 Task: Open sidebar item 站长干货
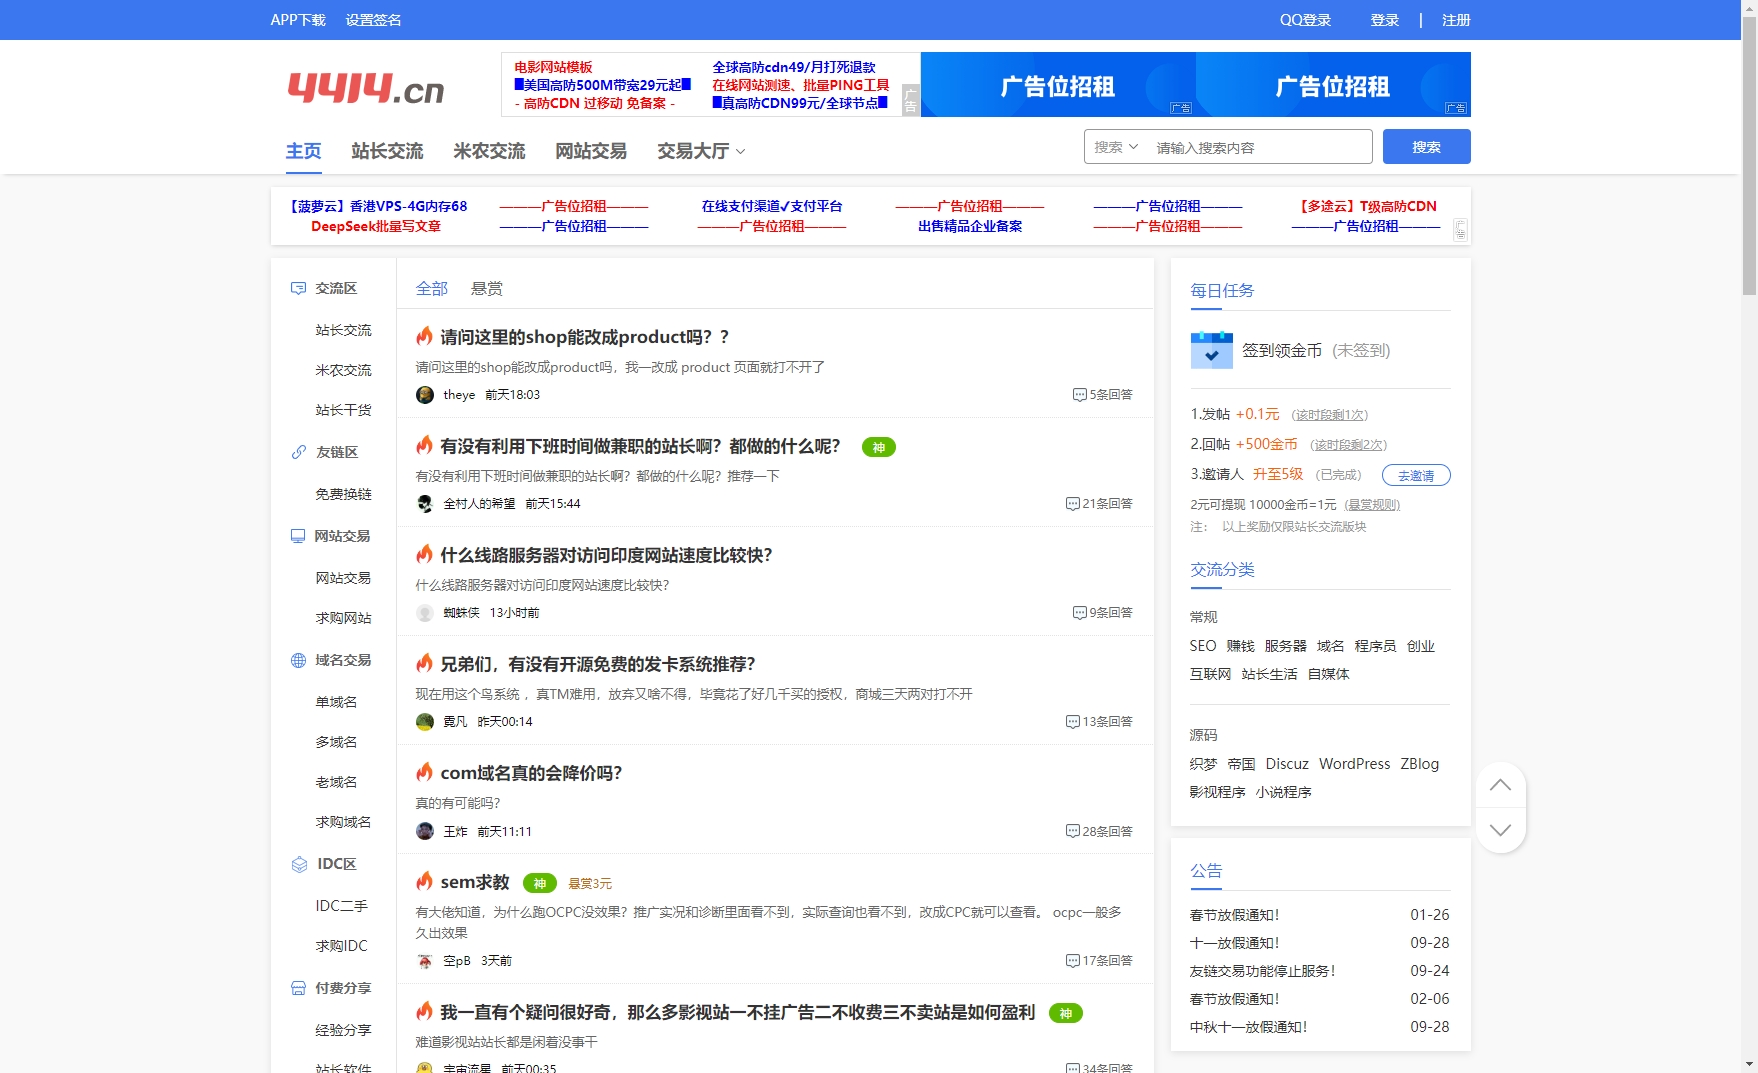point(343,410)
